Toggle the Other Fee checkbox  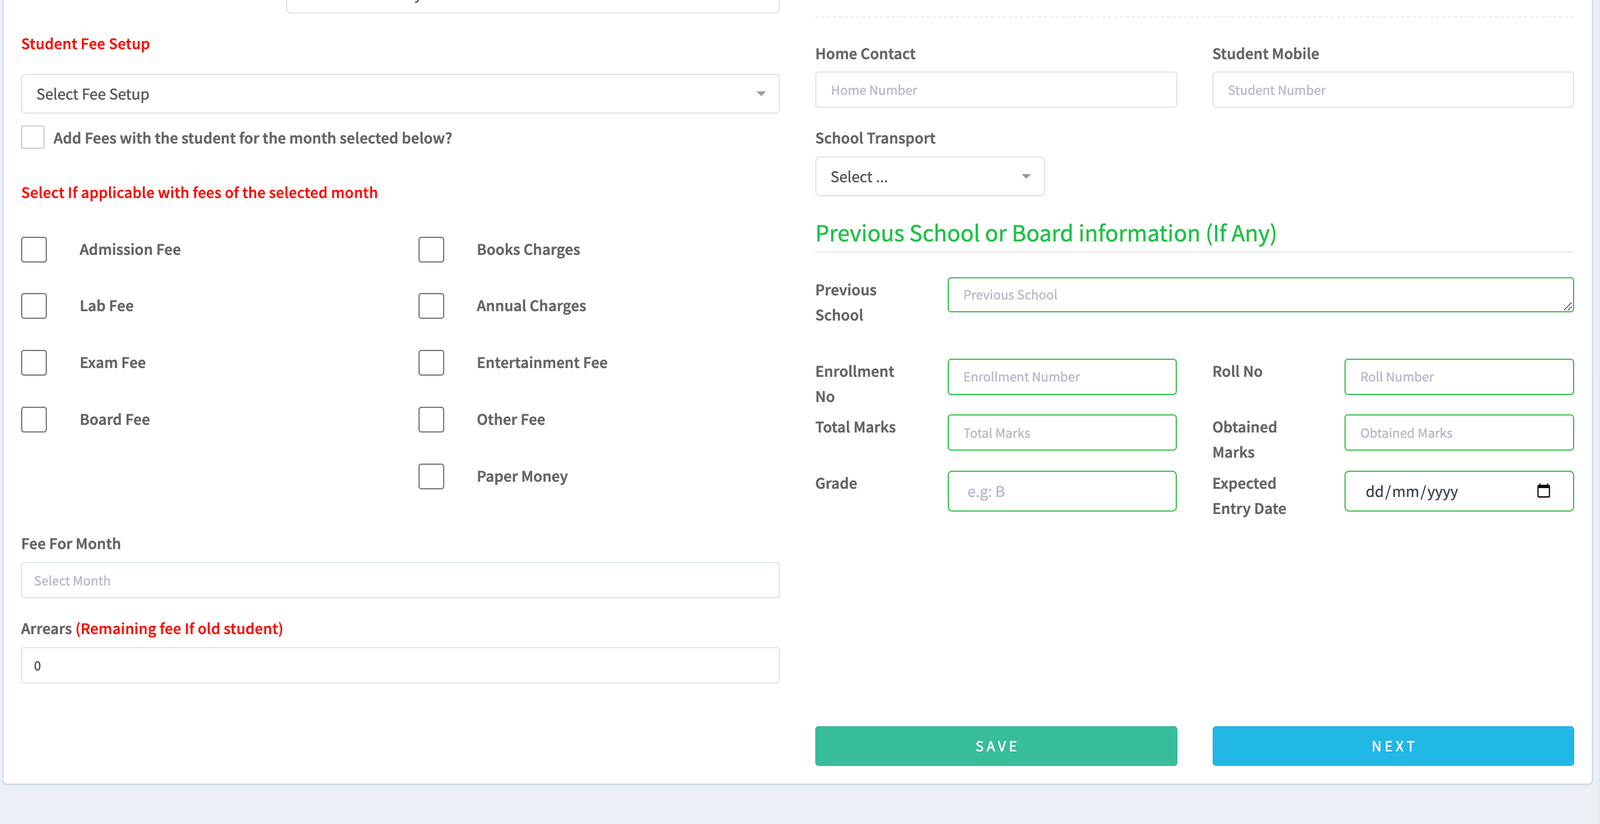pyautogui.click(x=431, y=419)
